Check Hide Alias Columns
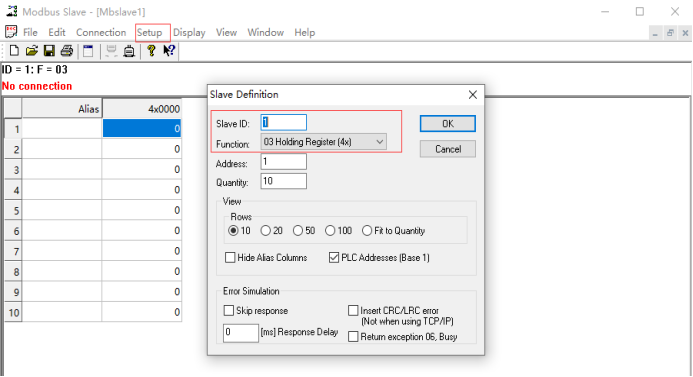This screenshot has height=377, width=693. point(230,257)
